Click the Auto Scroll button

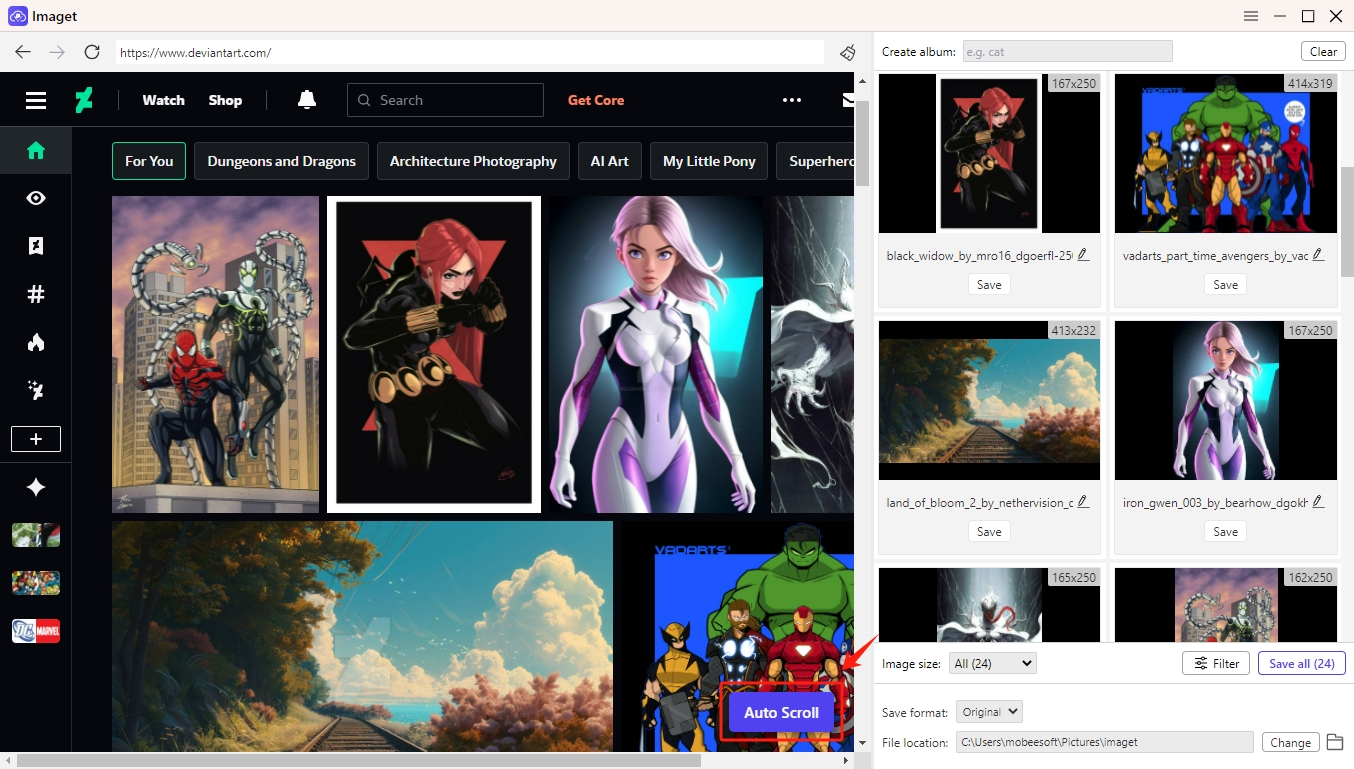pos(781,713)
